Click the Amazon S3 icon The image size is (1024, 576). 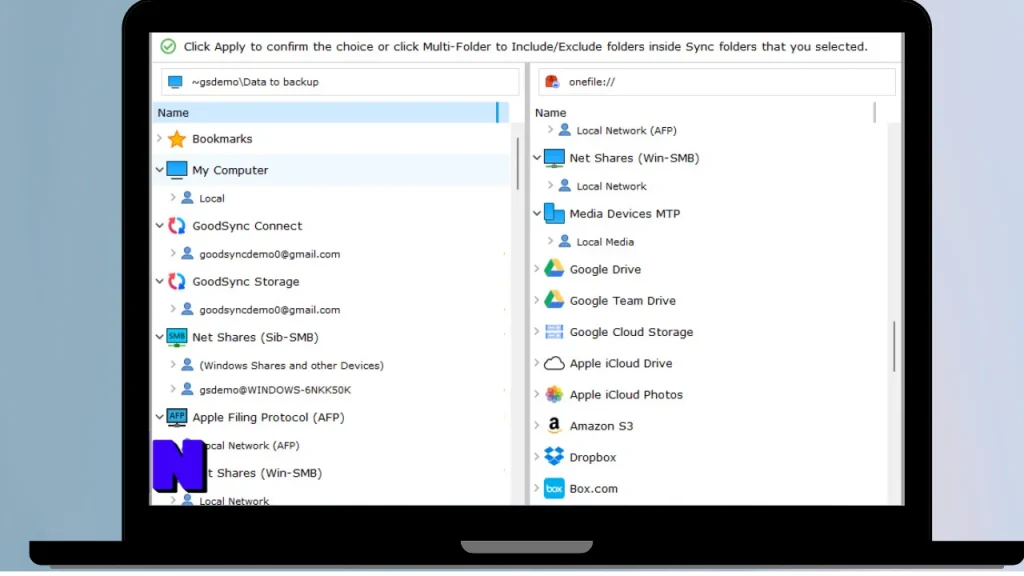(x=554, y=426)
